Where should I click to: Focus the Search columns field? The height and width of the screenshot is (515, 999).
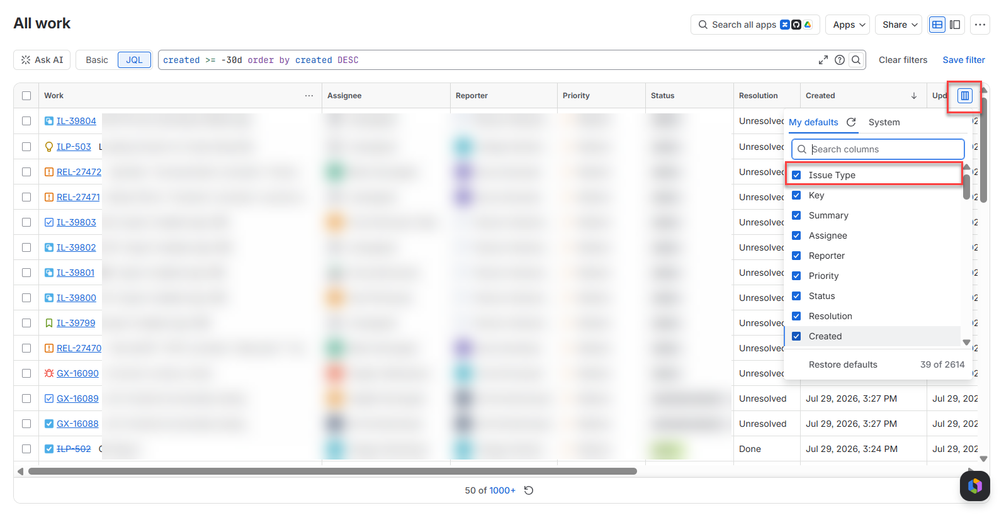tap(877, 149)
